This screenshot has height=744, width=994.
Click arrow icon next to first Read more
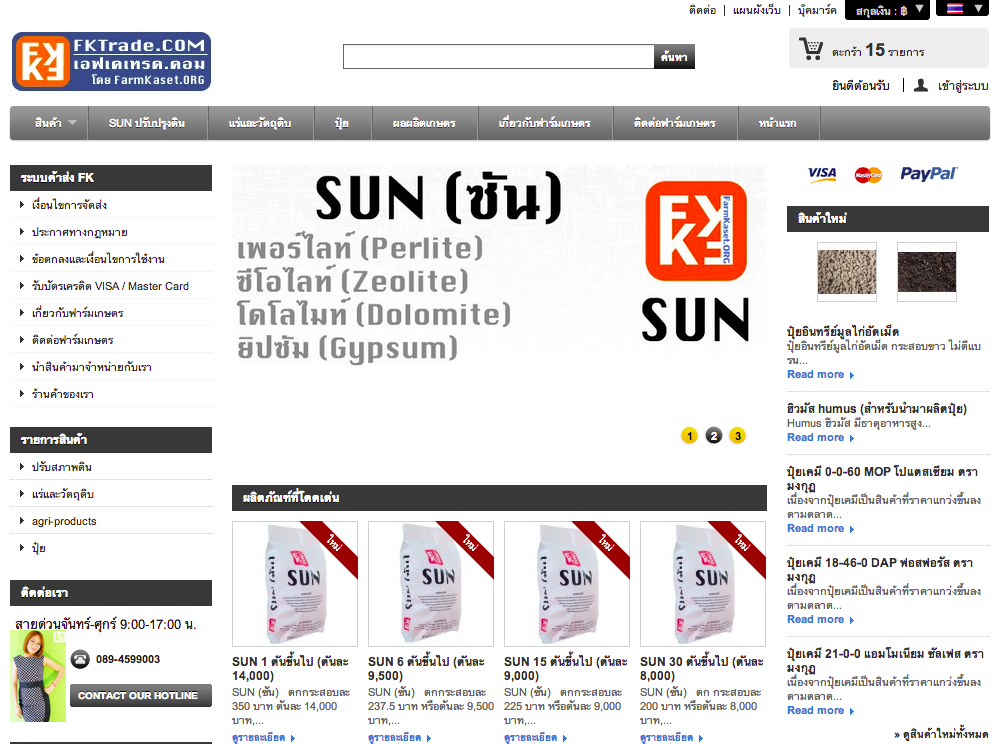851,375
